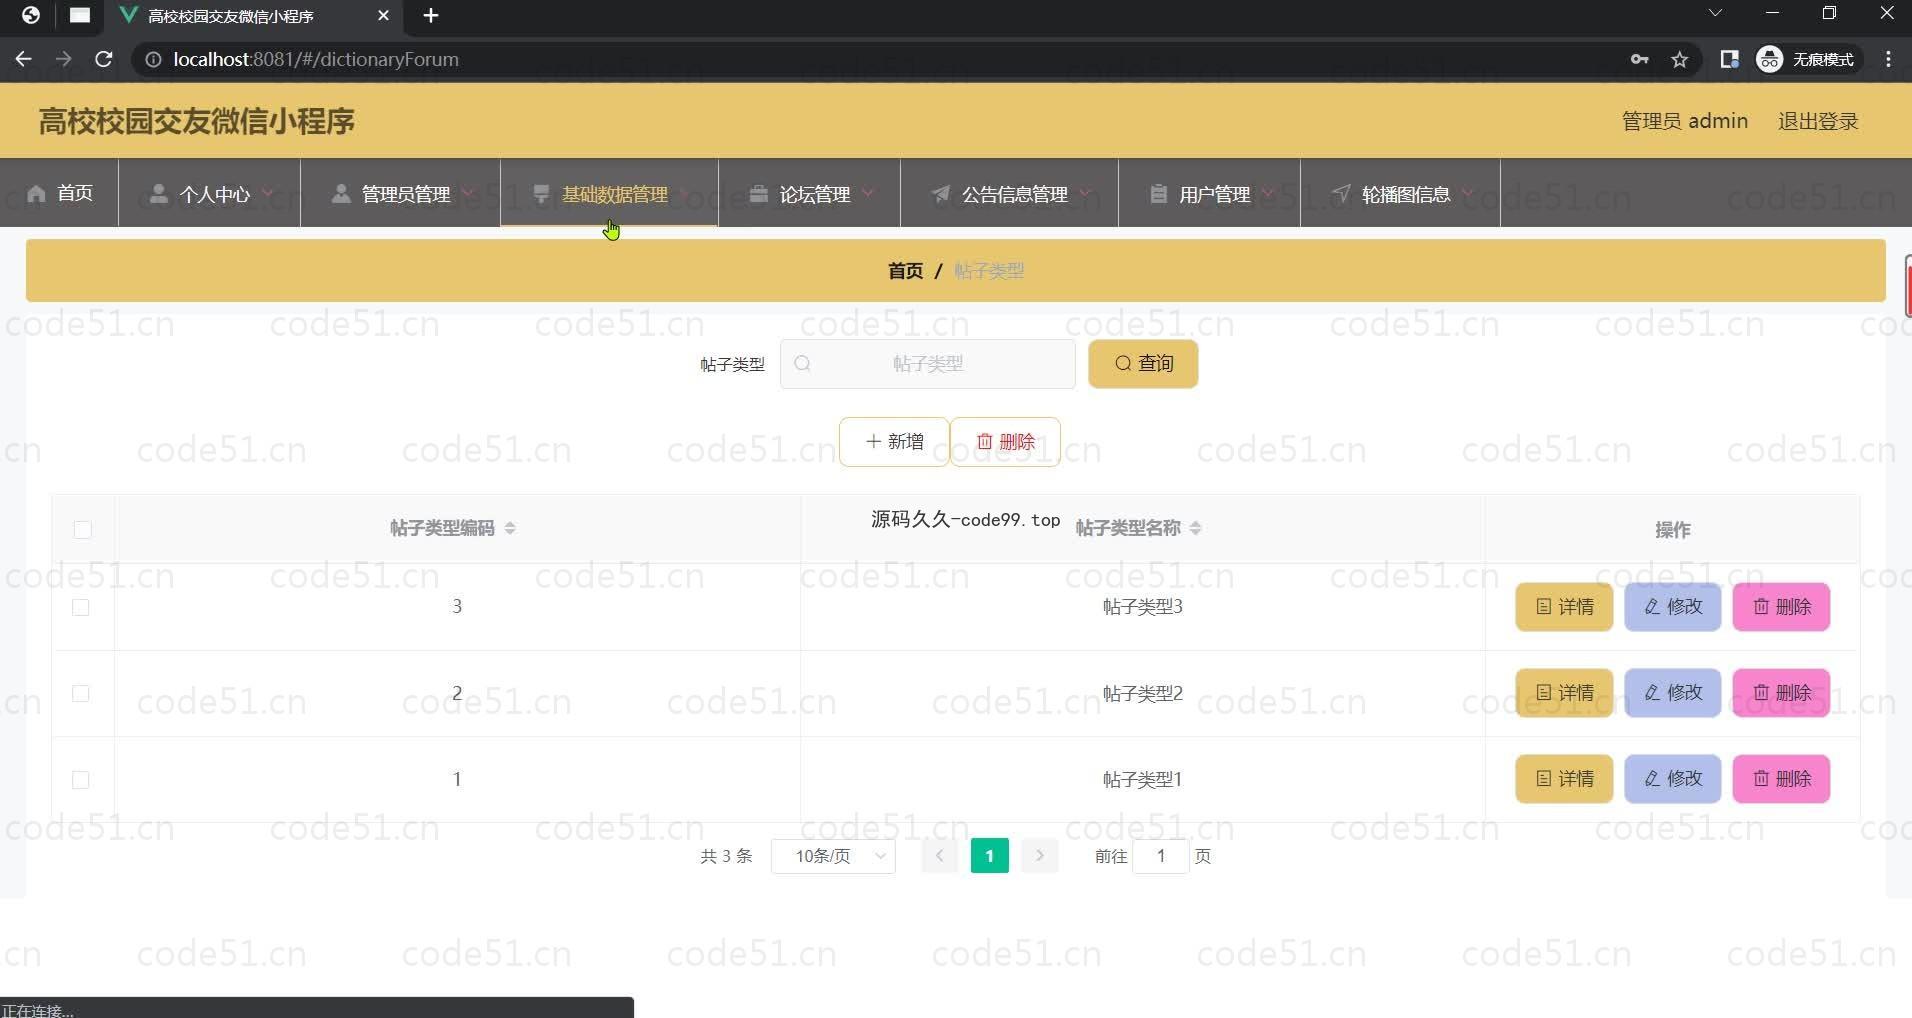Bookmark this page with star icon

(1680, 60)
